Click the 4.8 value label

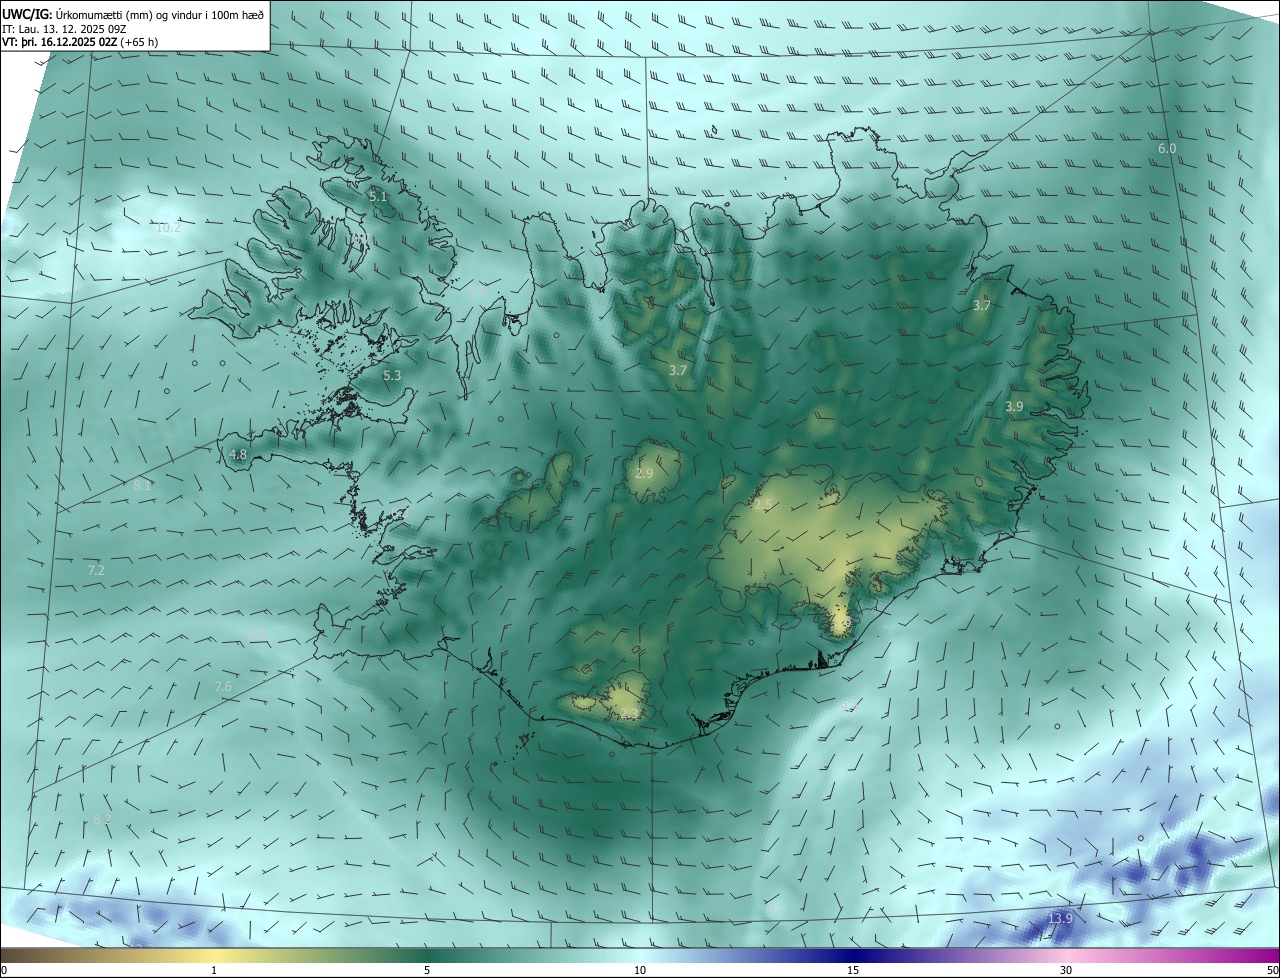click(x=238, y=454)
